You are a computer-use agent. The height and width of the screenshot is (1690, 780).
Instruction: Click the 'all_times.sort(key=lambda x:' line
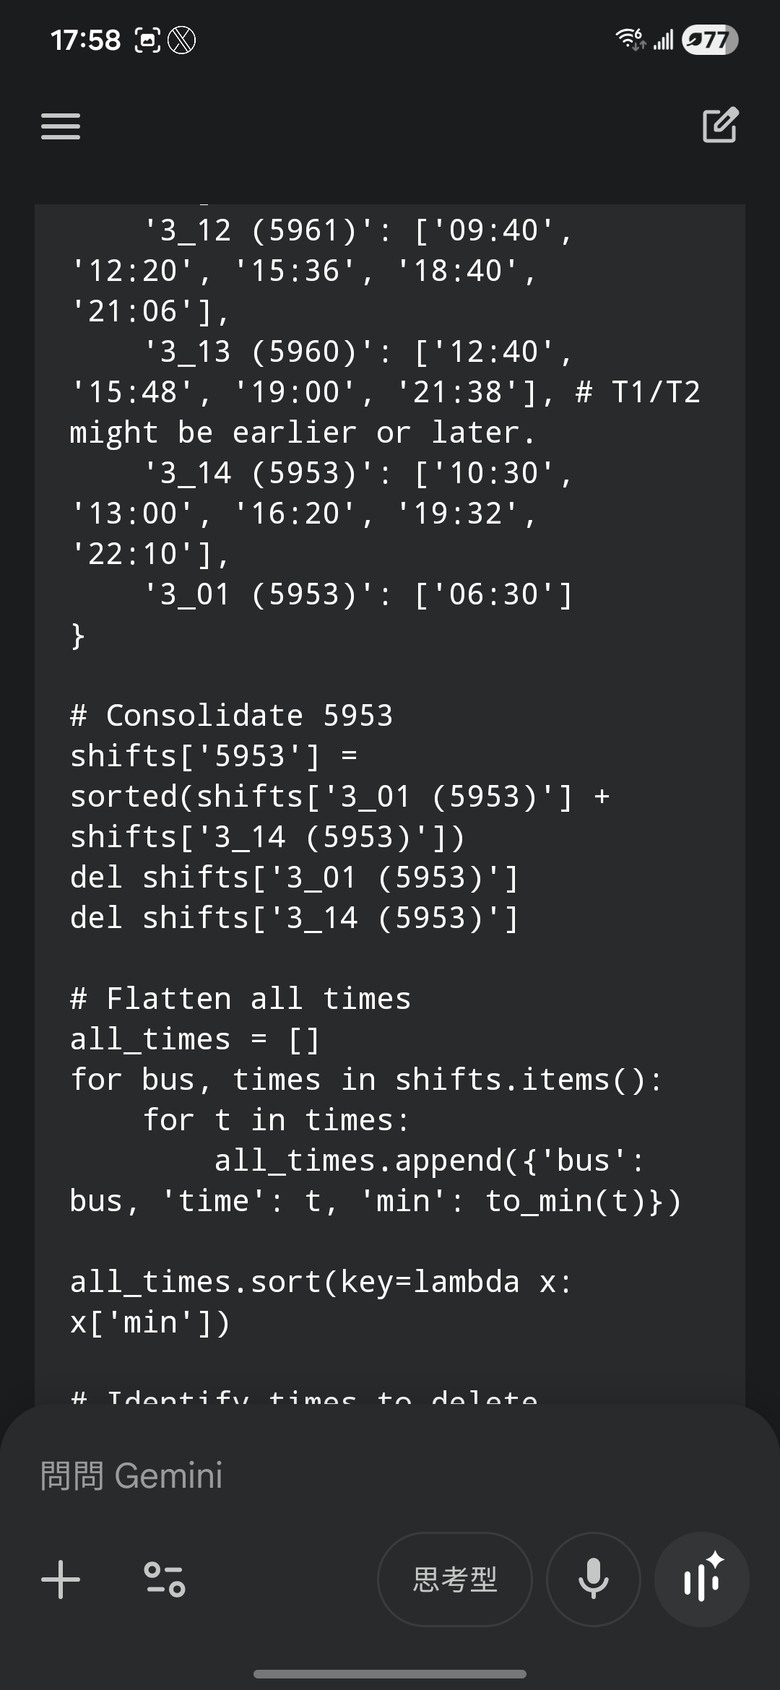tap(321, 1282)
